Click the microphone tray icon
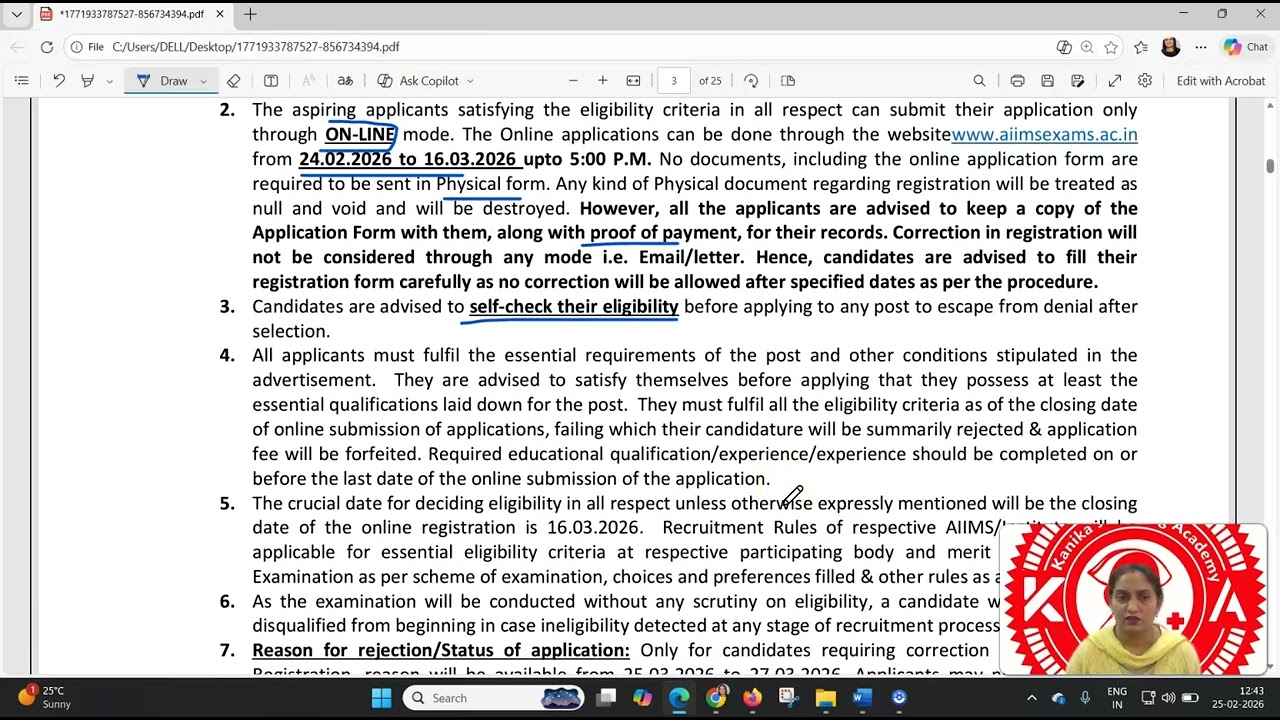This screenshot has width=1280, height=720. [x=1085, y=698]
